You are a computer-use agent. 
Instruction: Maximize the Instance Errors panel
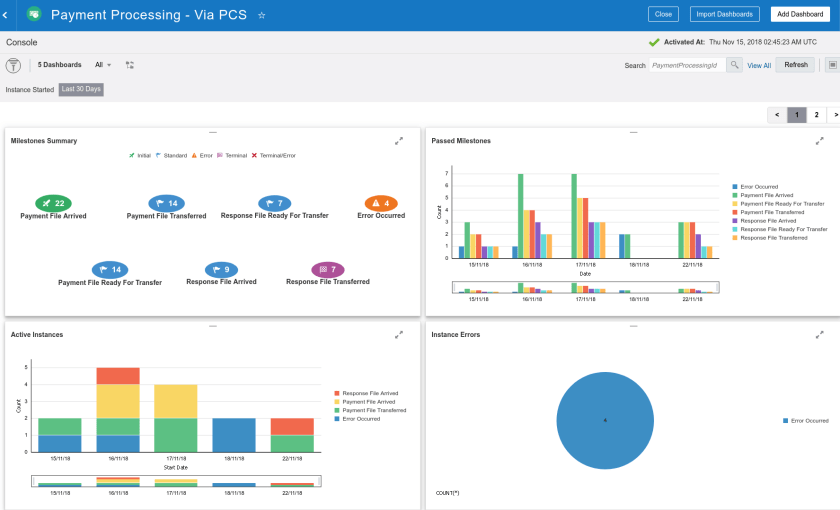coord(820,335)
